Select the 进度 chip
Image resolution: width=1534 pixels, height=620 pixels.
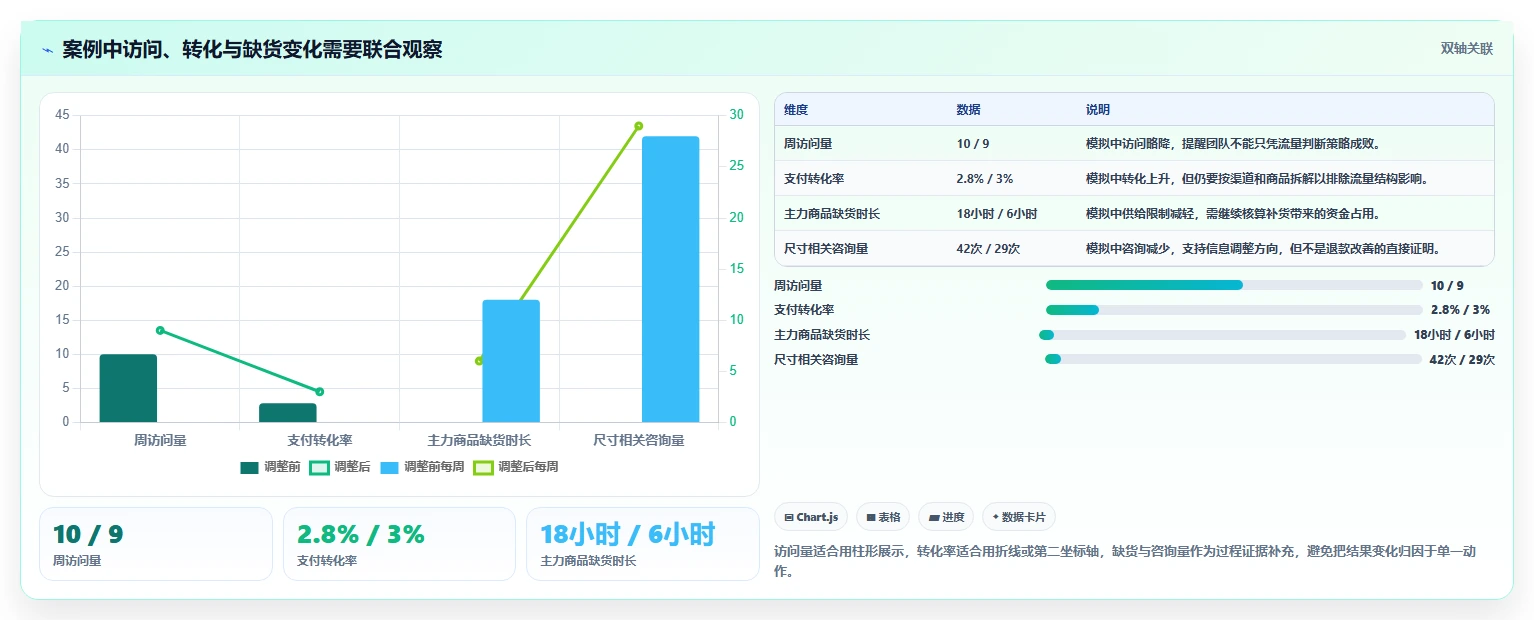(946, 517)
